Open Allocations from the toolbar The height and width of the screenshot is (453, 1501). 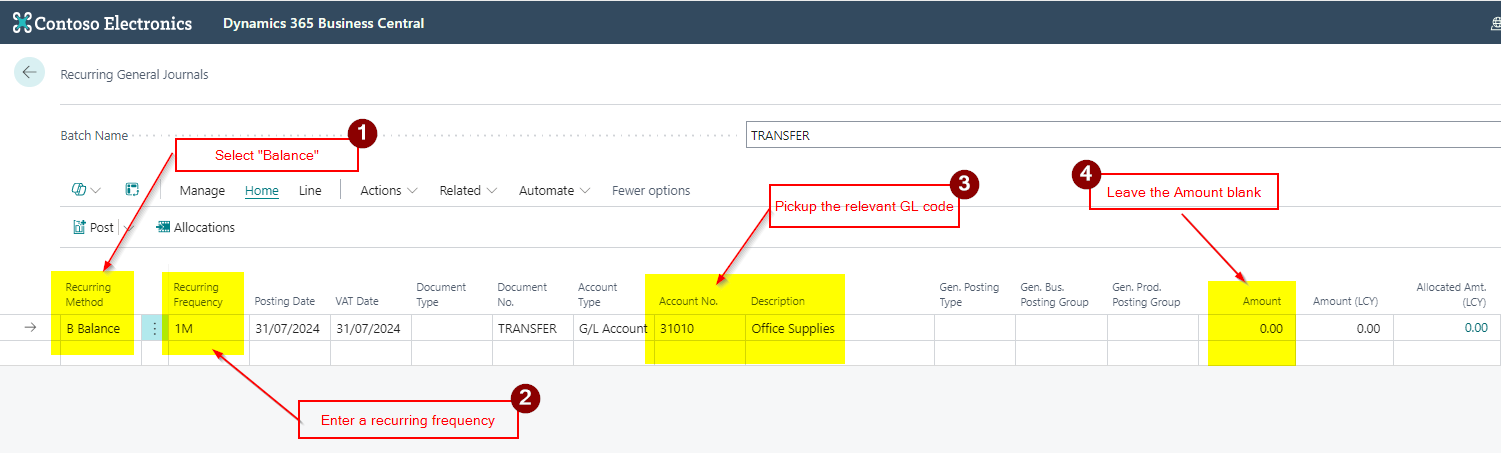click(195, 227)
